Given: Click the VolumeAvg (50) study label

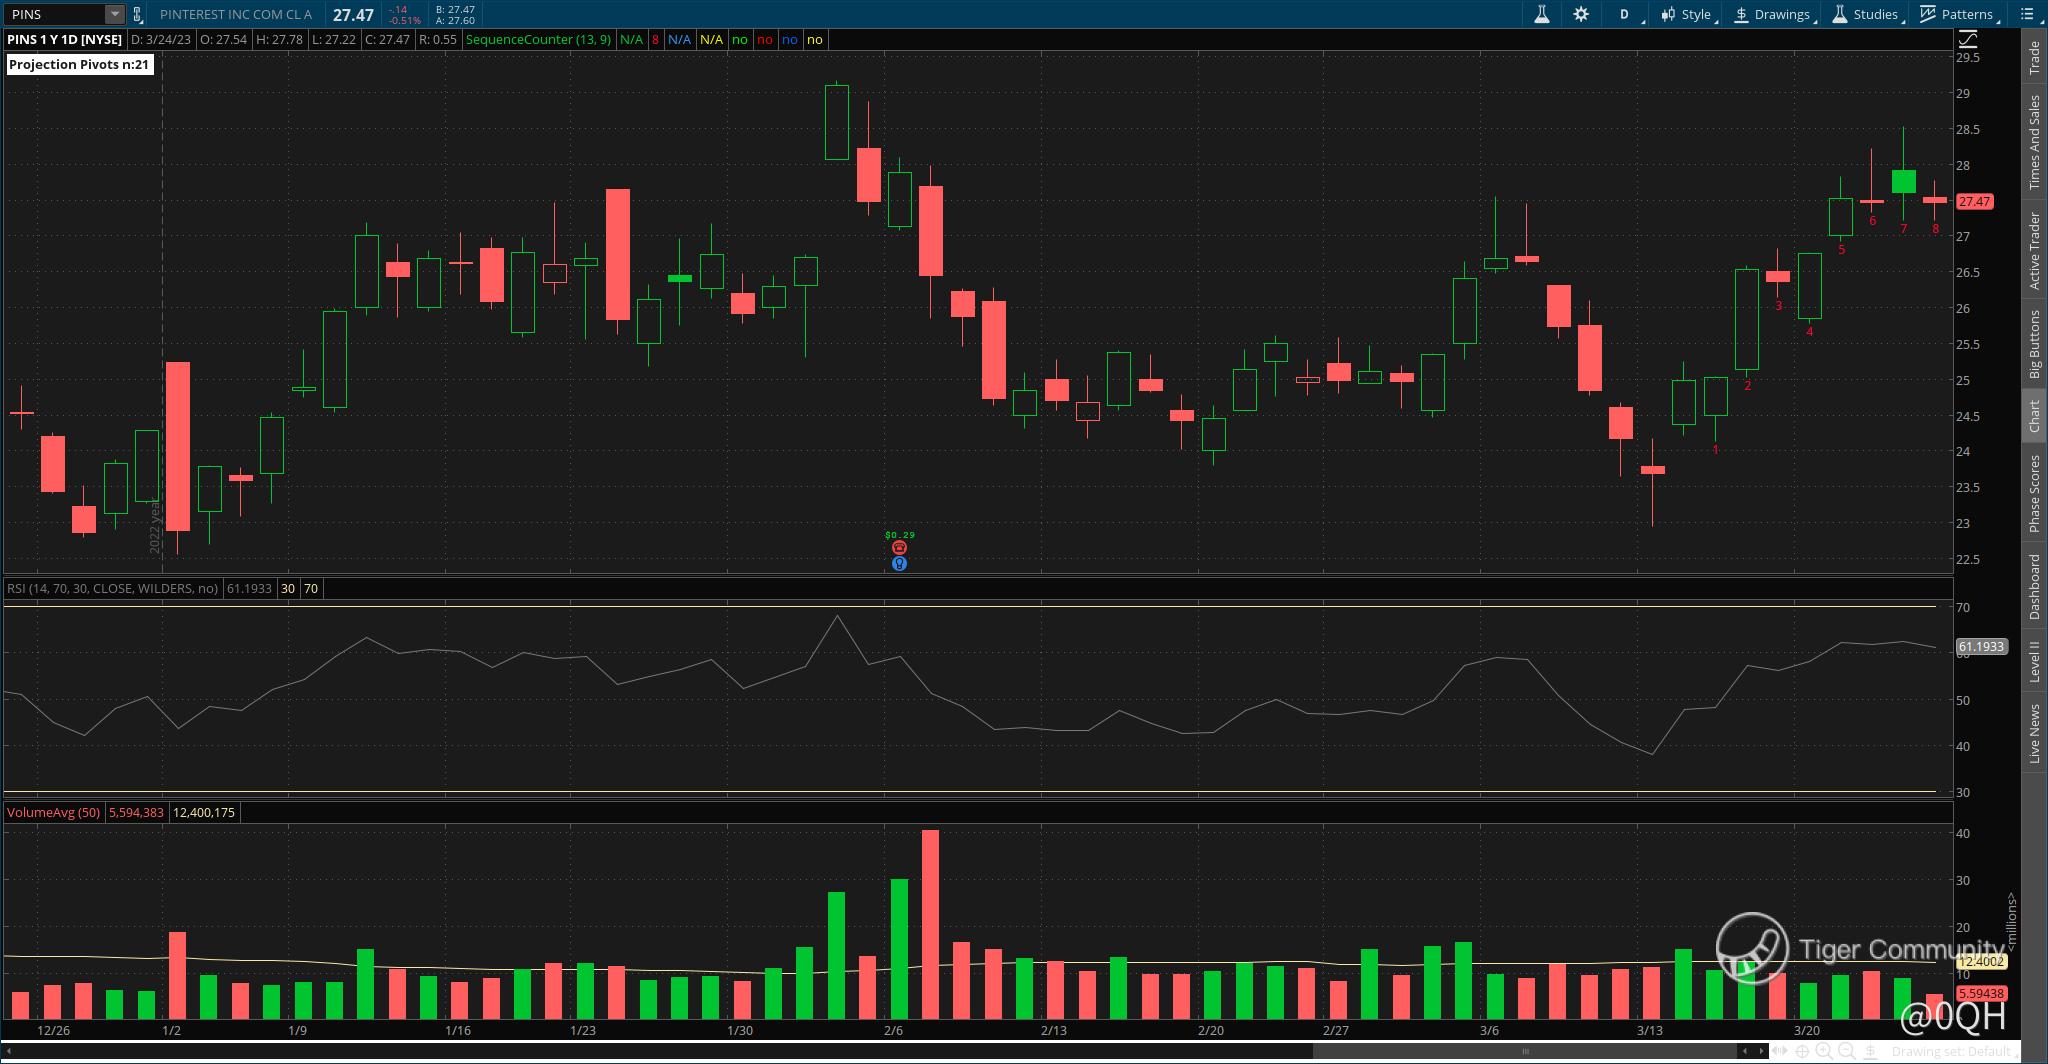Looking at the screenshot, I should tap(53, 812).
